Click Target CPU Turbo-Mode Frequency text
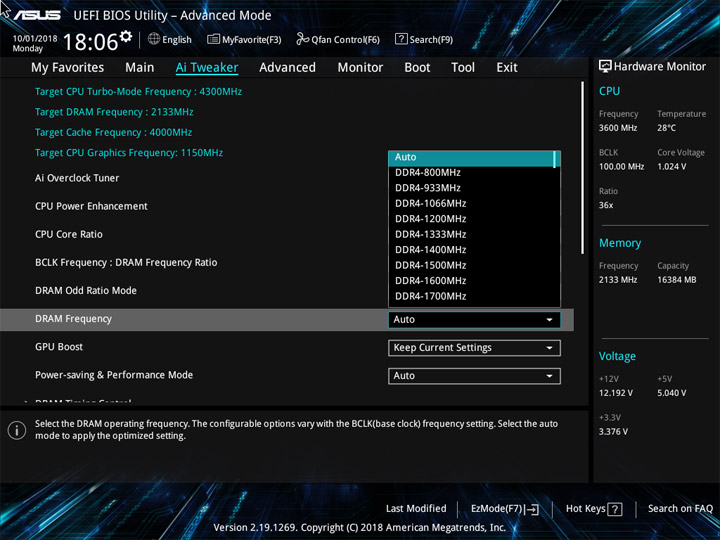Viewport: 720px width, 540px height. pos(138,92)
